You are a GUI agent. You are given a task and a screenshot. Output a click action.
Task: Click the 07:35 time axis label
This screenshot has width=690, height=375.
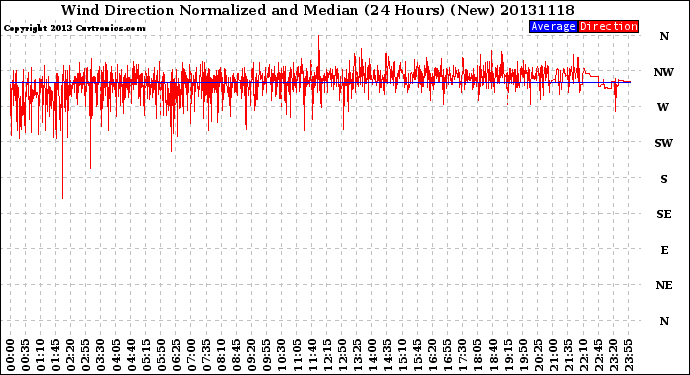[x=206, y=355]
